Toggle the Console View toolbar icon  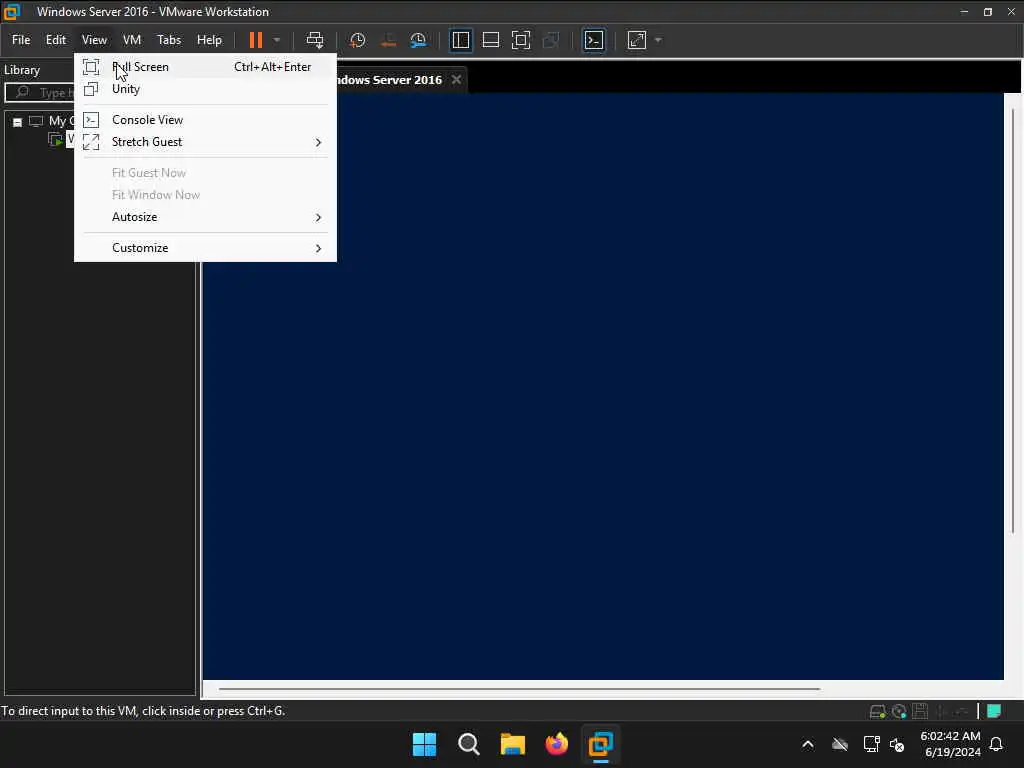point(594,40)
